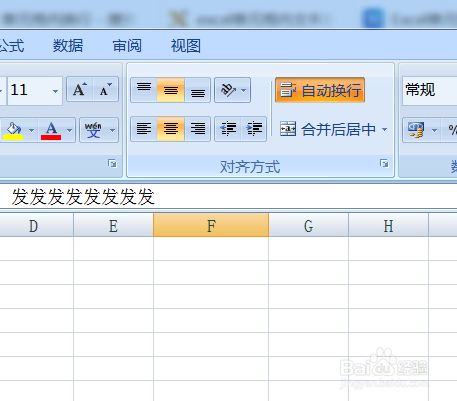Viewport: 457px width, 401px height.
Task: Select column D header
Action: (37, 226)
